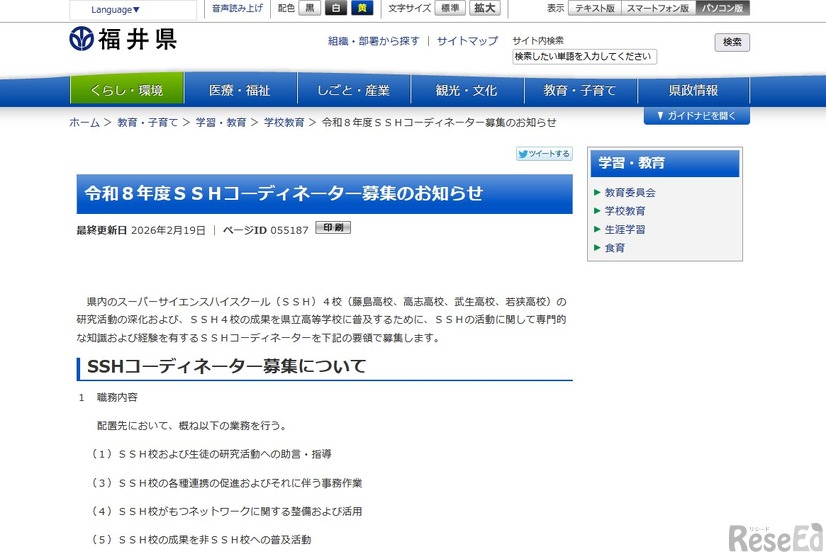Click item (5) 非SSH校への普及活動

tap(200, 540)
